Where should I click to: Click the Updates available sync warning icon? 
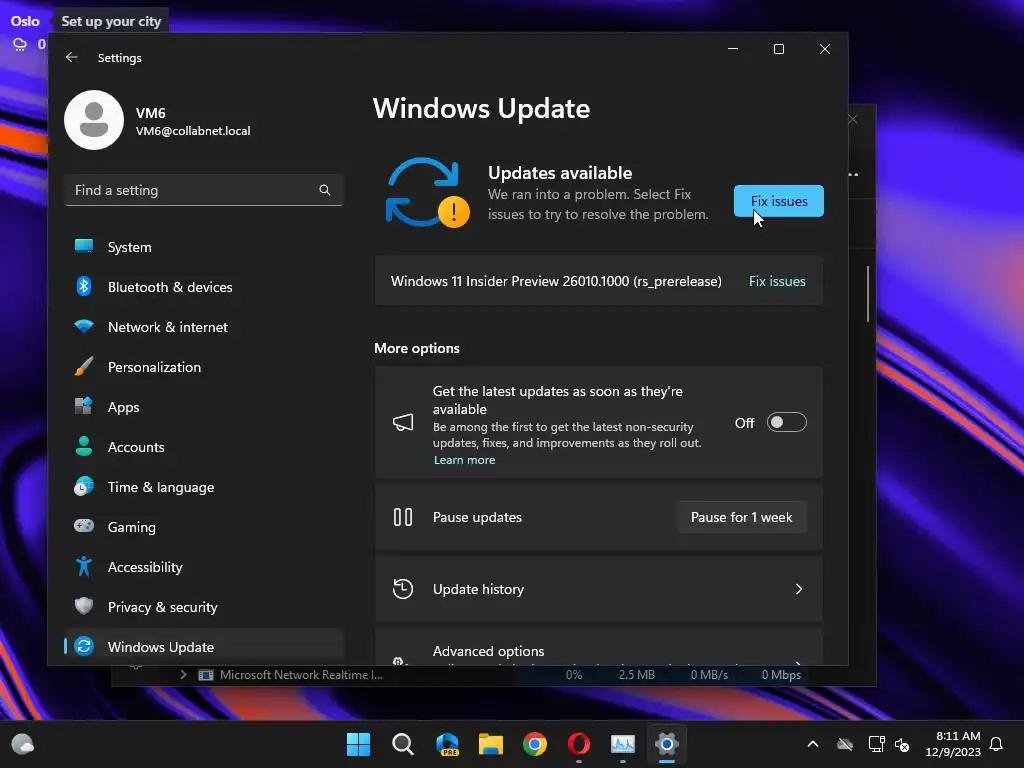click(x=427, y=193)
